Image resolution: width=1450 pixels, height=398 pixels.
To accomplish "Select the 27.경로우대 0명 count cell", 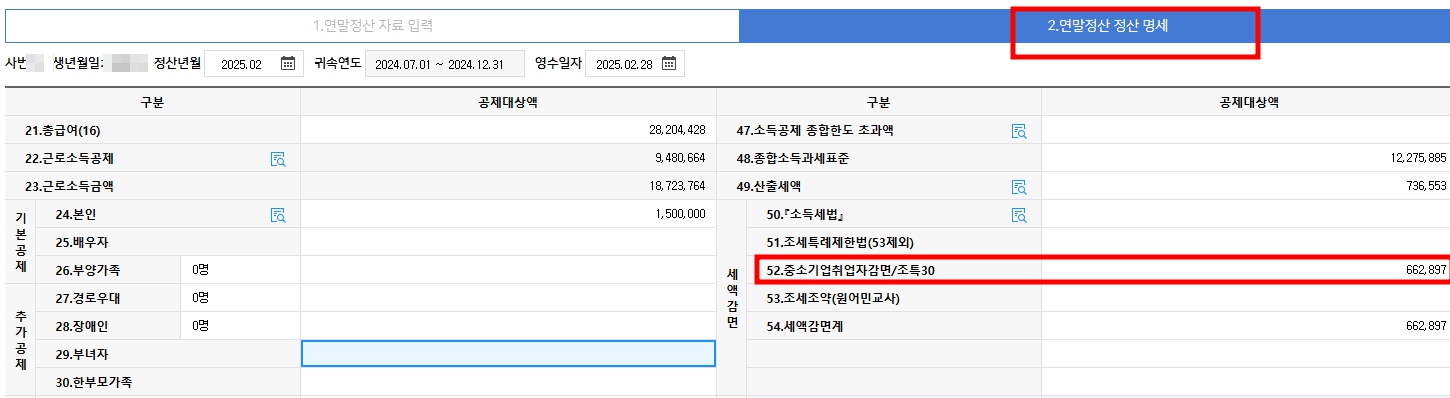I will coord(240,298).
